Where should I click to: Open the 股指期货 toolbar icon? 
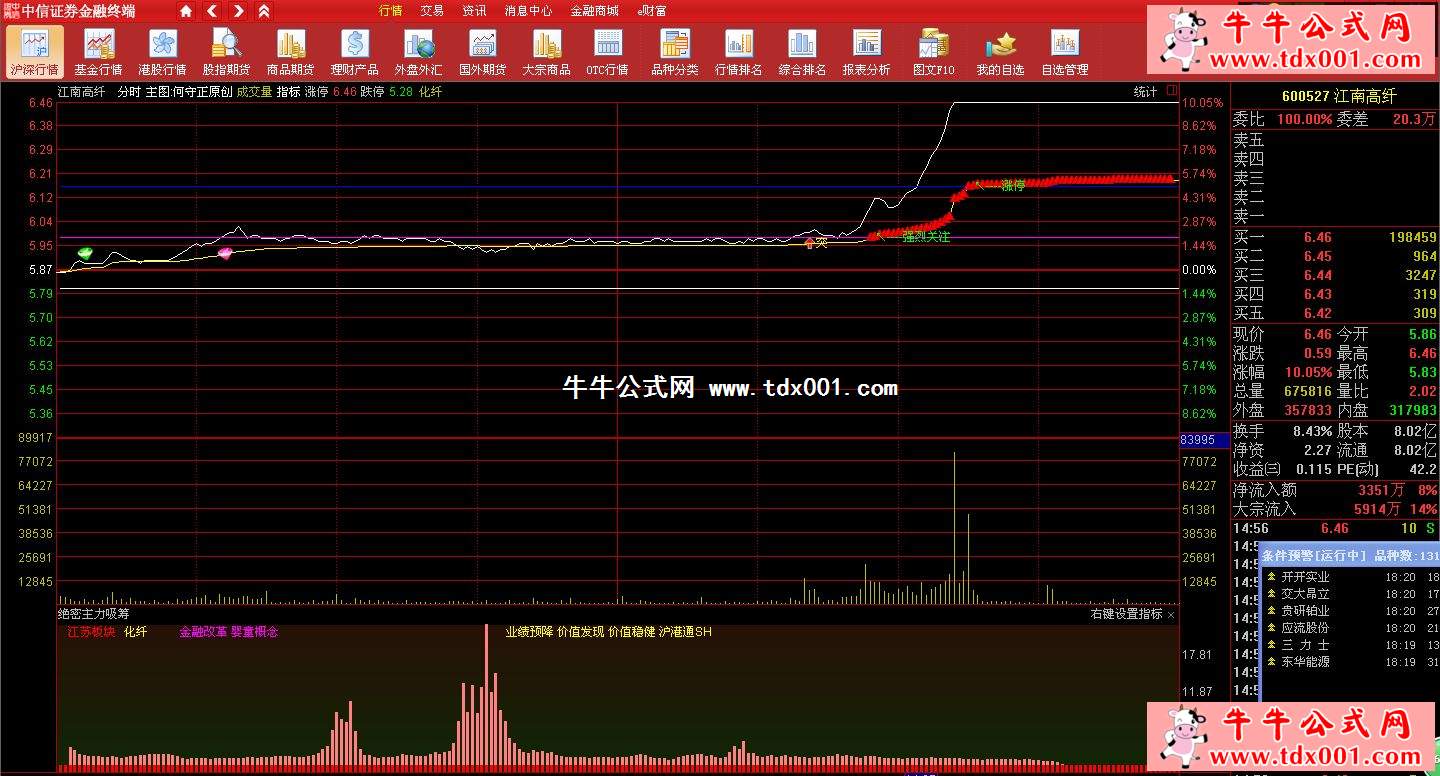pos(226,52)
